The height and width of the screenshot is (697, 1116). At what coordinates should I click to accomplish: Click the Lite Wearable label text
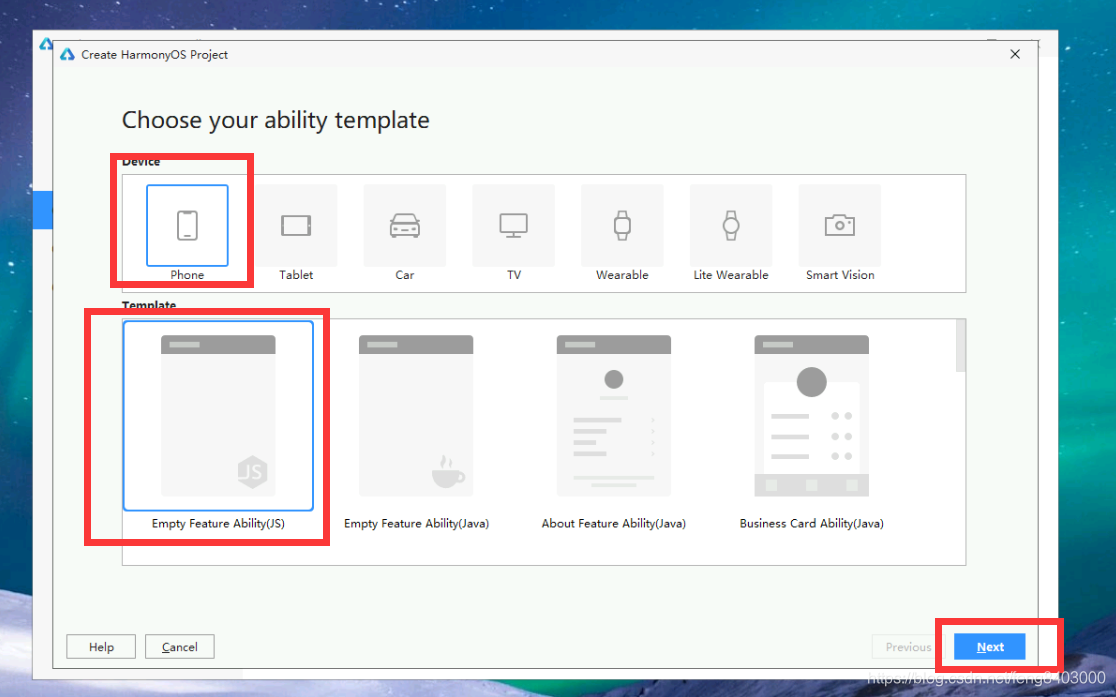coord(731,275)
